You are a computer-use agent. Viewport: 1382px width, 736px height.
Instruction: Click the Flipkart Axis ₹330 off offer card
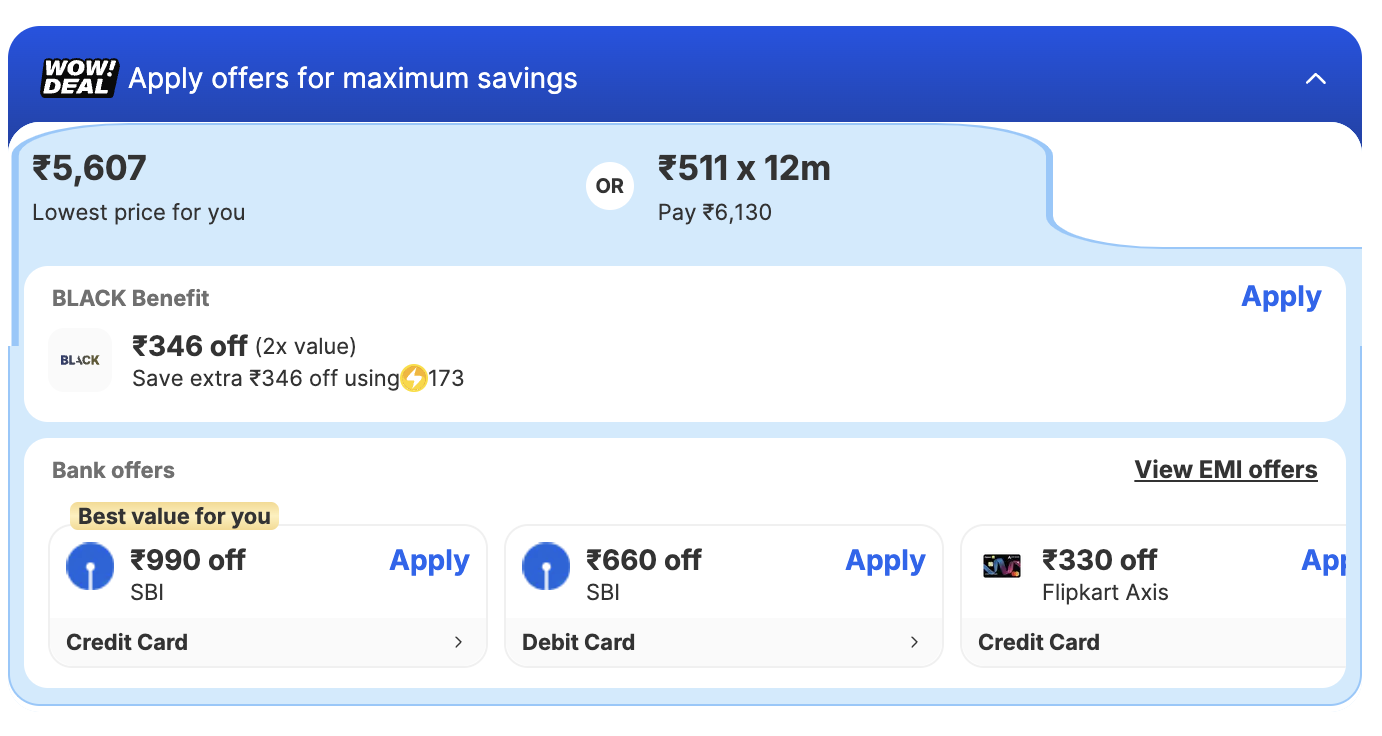(x=1150, y=595)
